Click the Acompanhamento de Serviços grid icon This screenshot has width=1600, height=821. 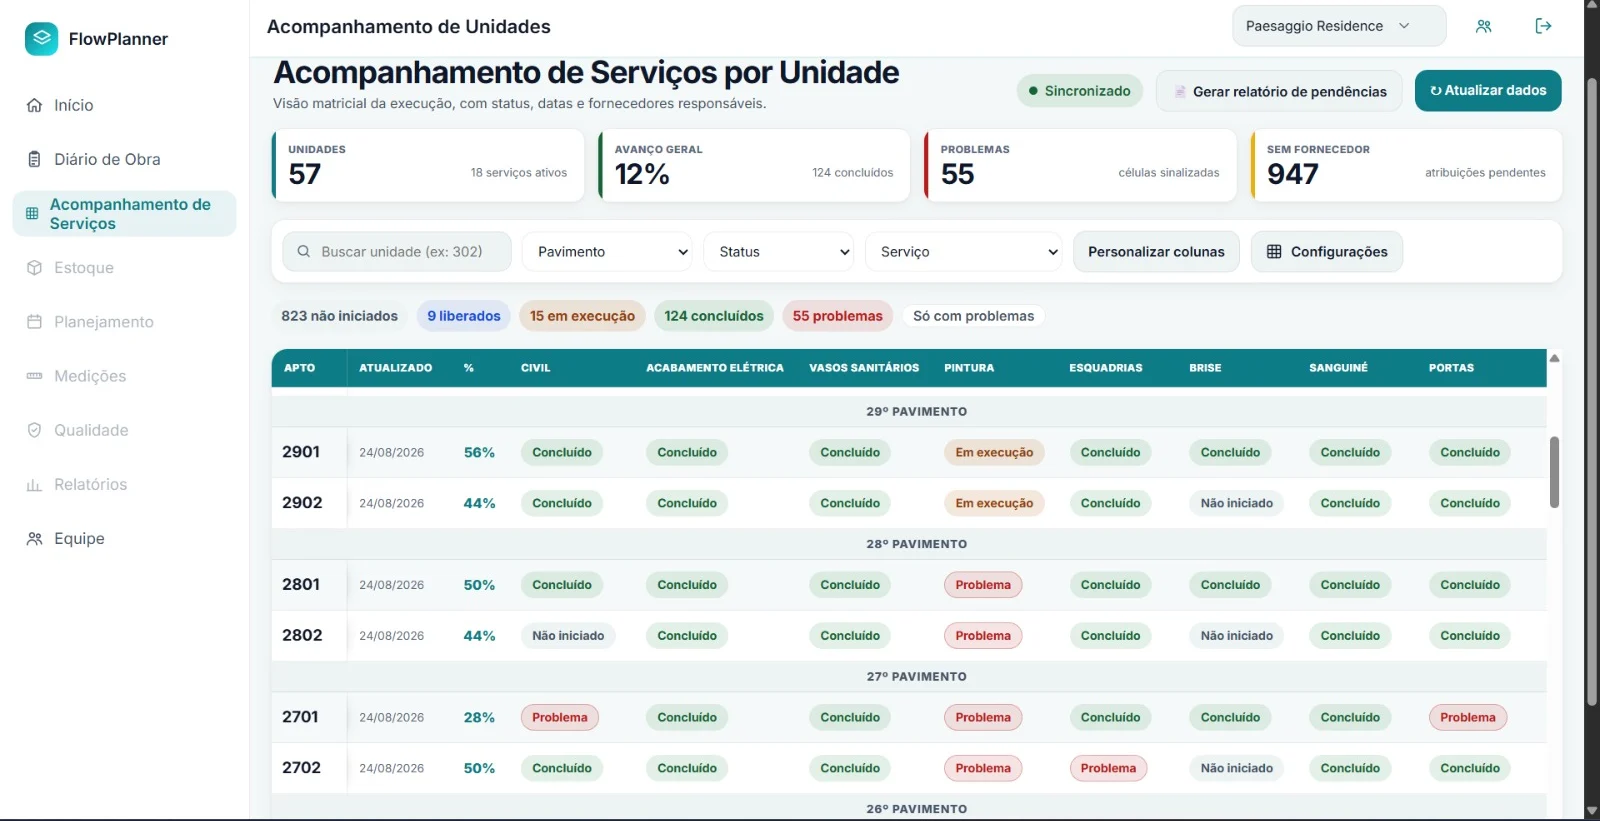pyautogui.click(x=32, y=214)
